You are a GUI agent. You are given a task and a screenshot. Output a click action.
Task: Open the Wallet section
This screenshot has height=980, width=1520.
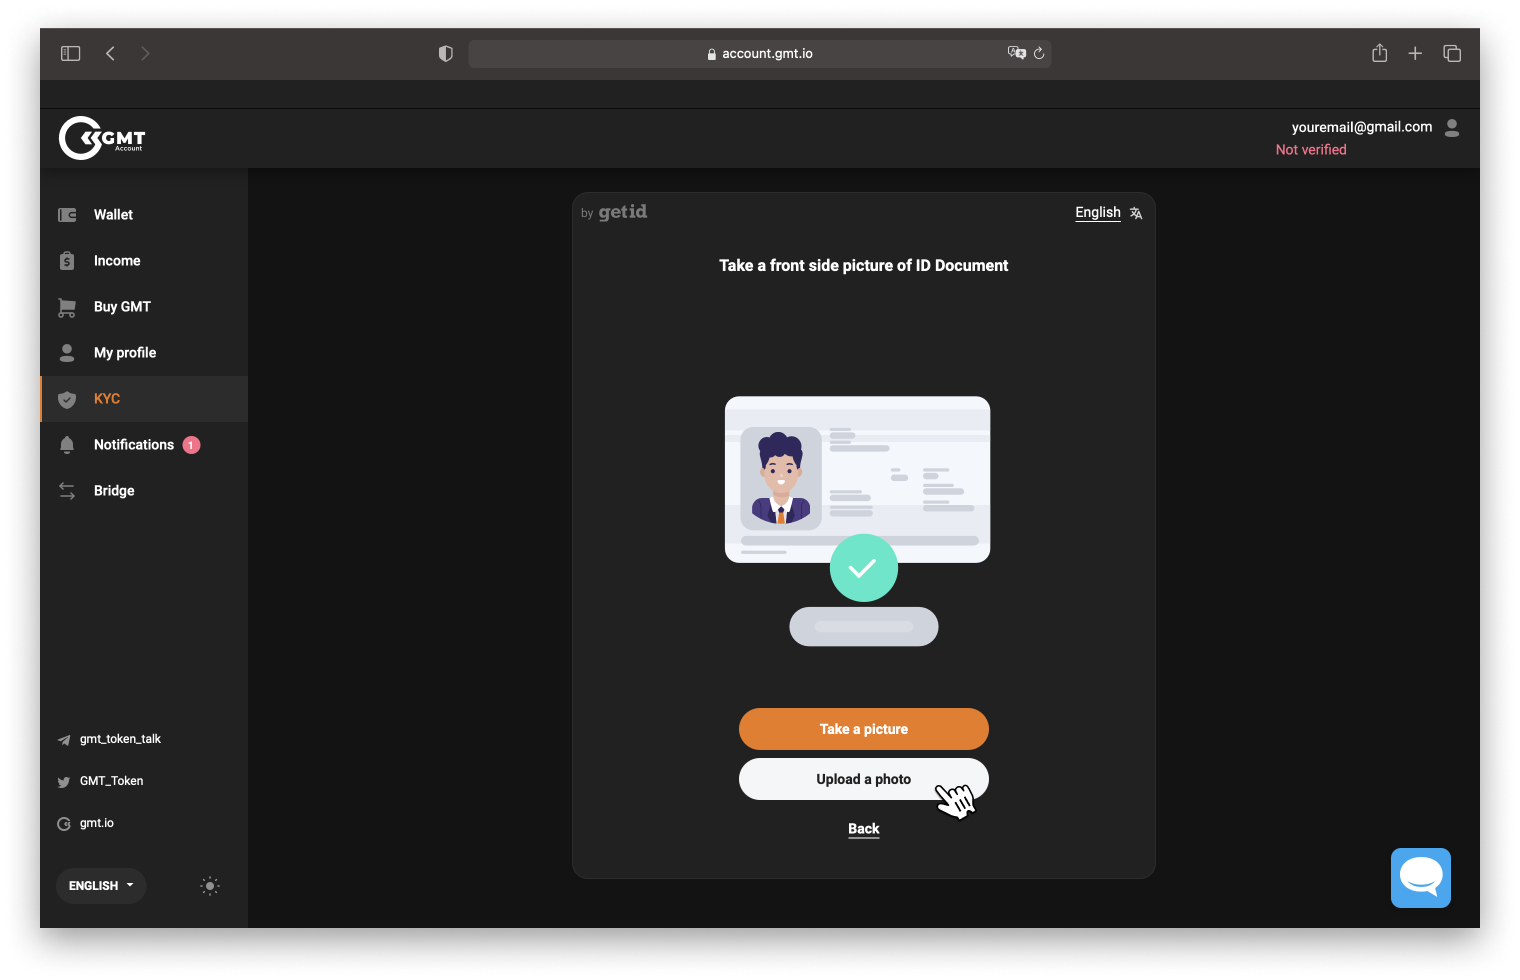(144, 215)
